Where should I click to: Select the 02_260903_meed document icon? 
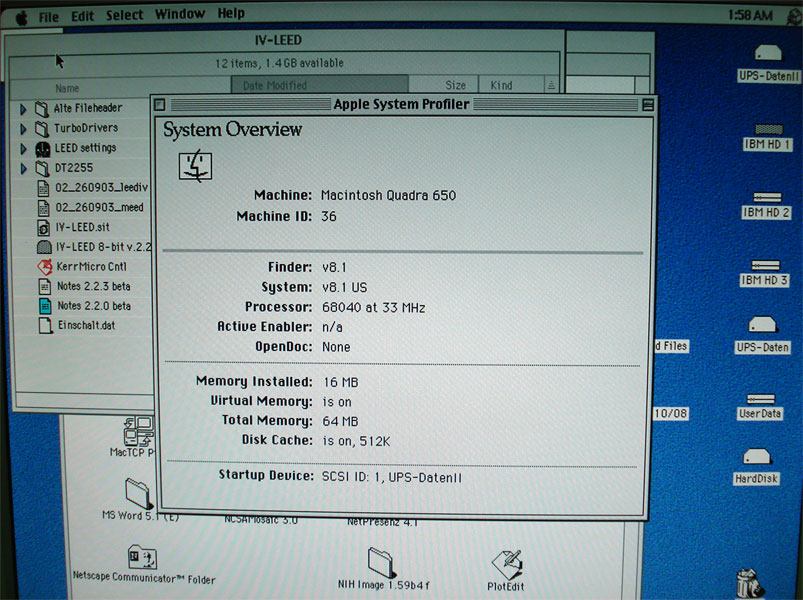[44, 208]
